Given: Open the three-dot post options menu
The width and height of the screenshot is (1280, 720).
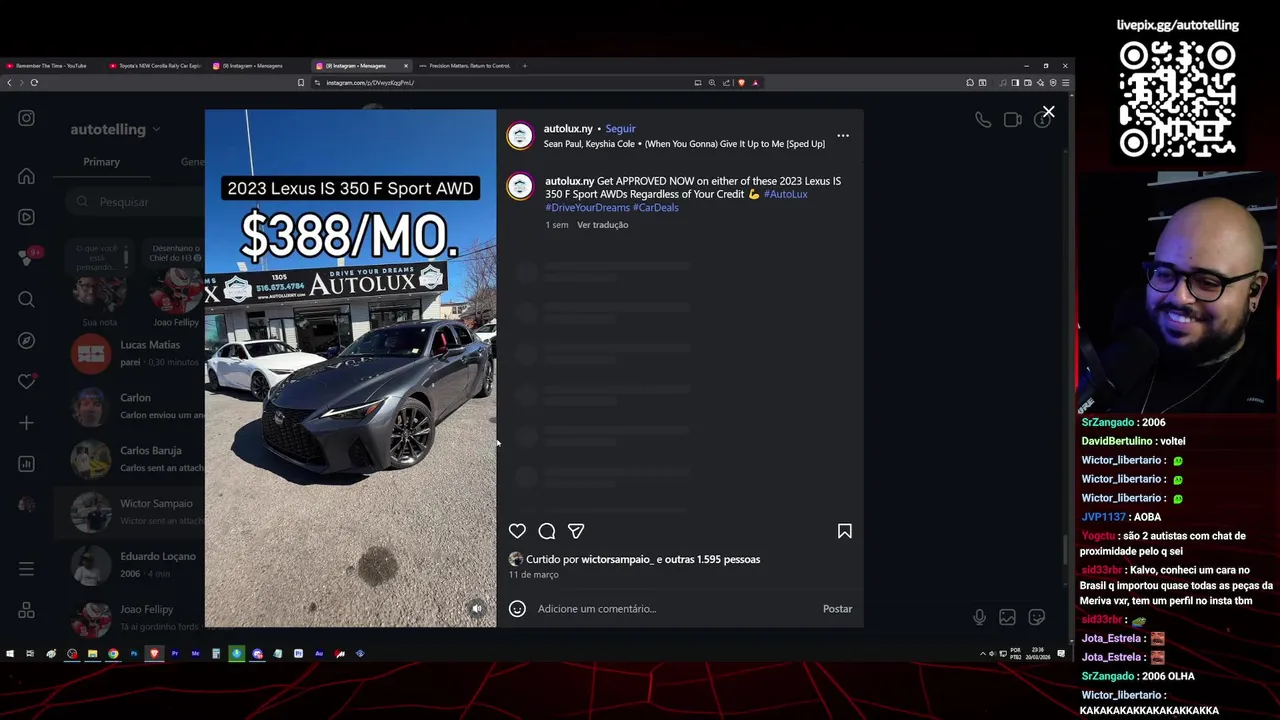Looking at the screenshot, I should click(x=843, y=136).
